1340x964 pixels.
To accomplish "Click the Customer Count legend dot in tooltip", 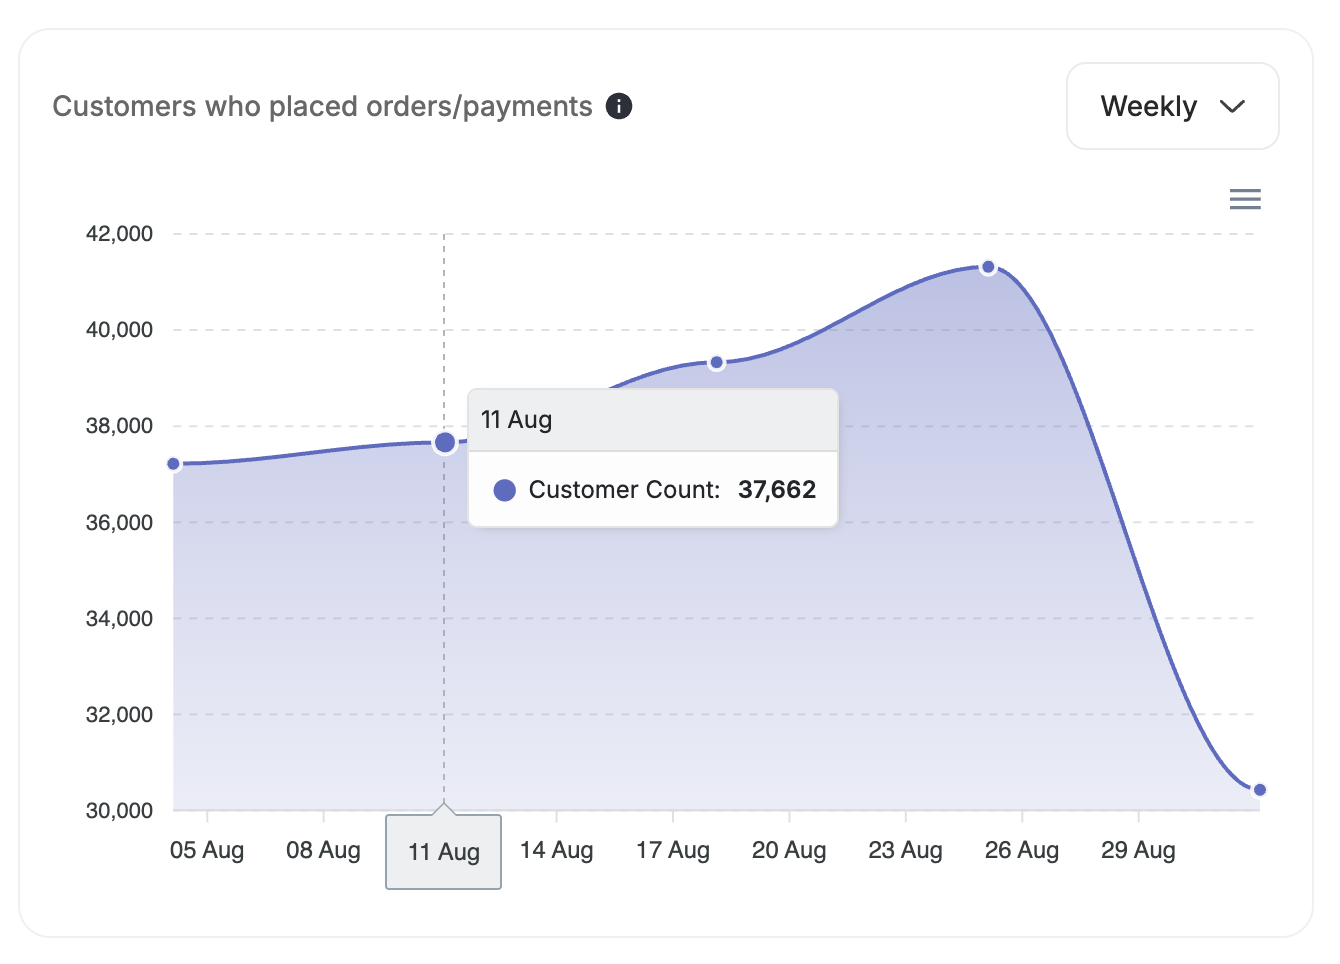I will click(x=506, y=490).
